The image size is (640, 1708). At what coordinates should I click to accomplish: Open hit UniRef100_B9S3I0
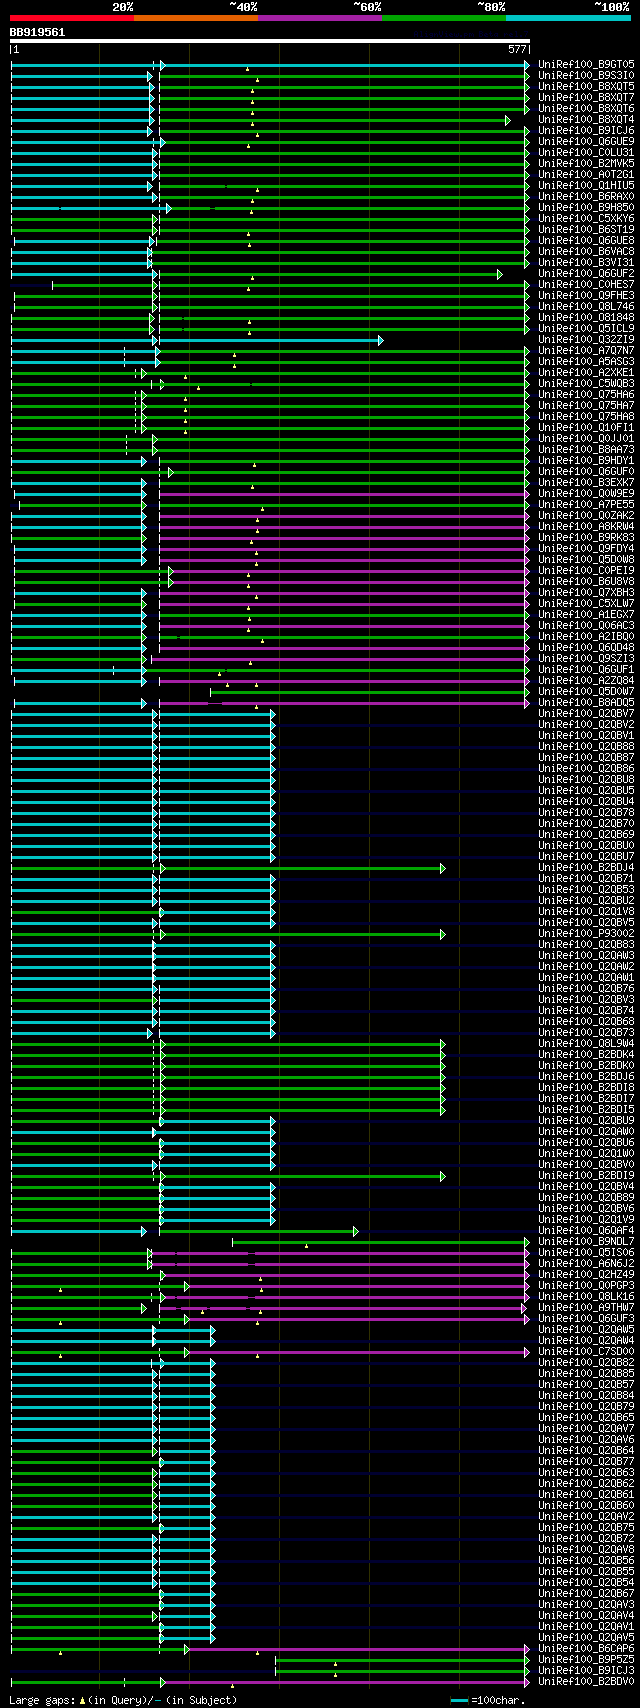(586, 76)
